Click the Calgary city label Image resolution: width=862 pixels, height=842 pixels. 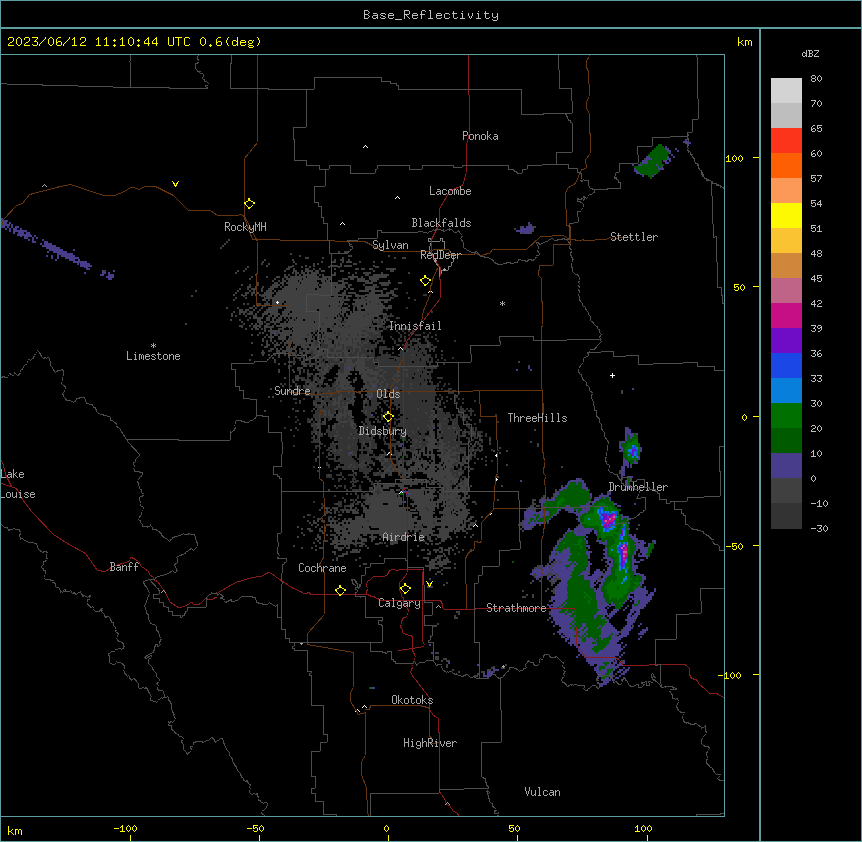tap(399, 603)
